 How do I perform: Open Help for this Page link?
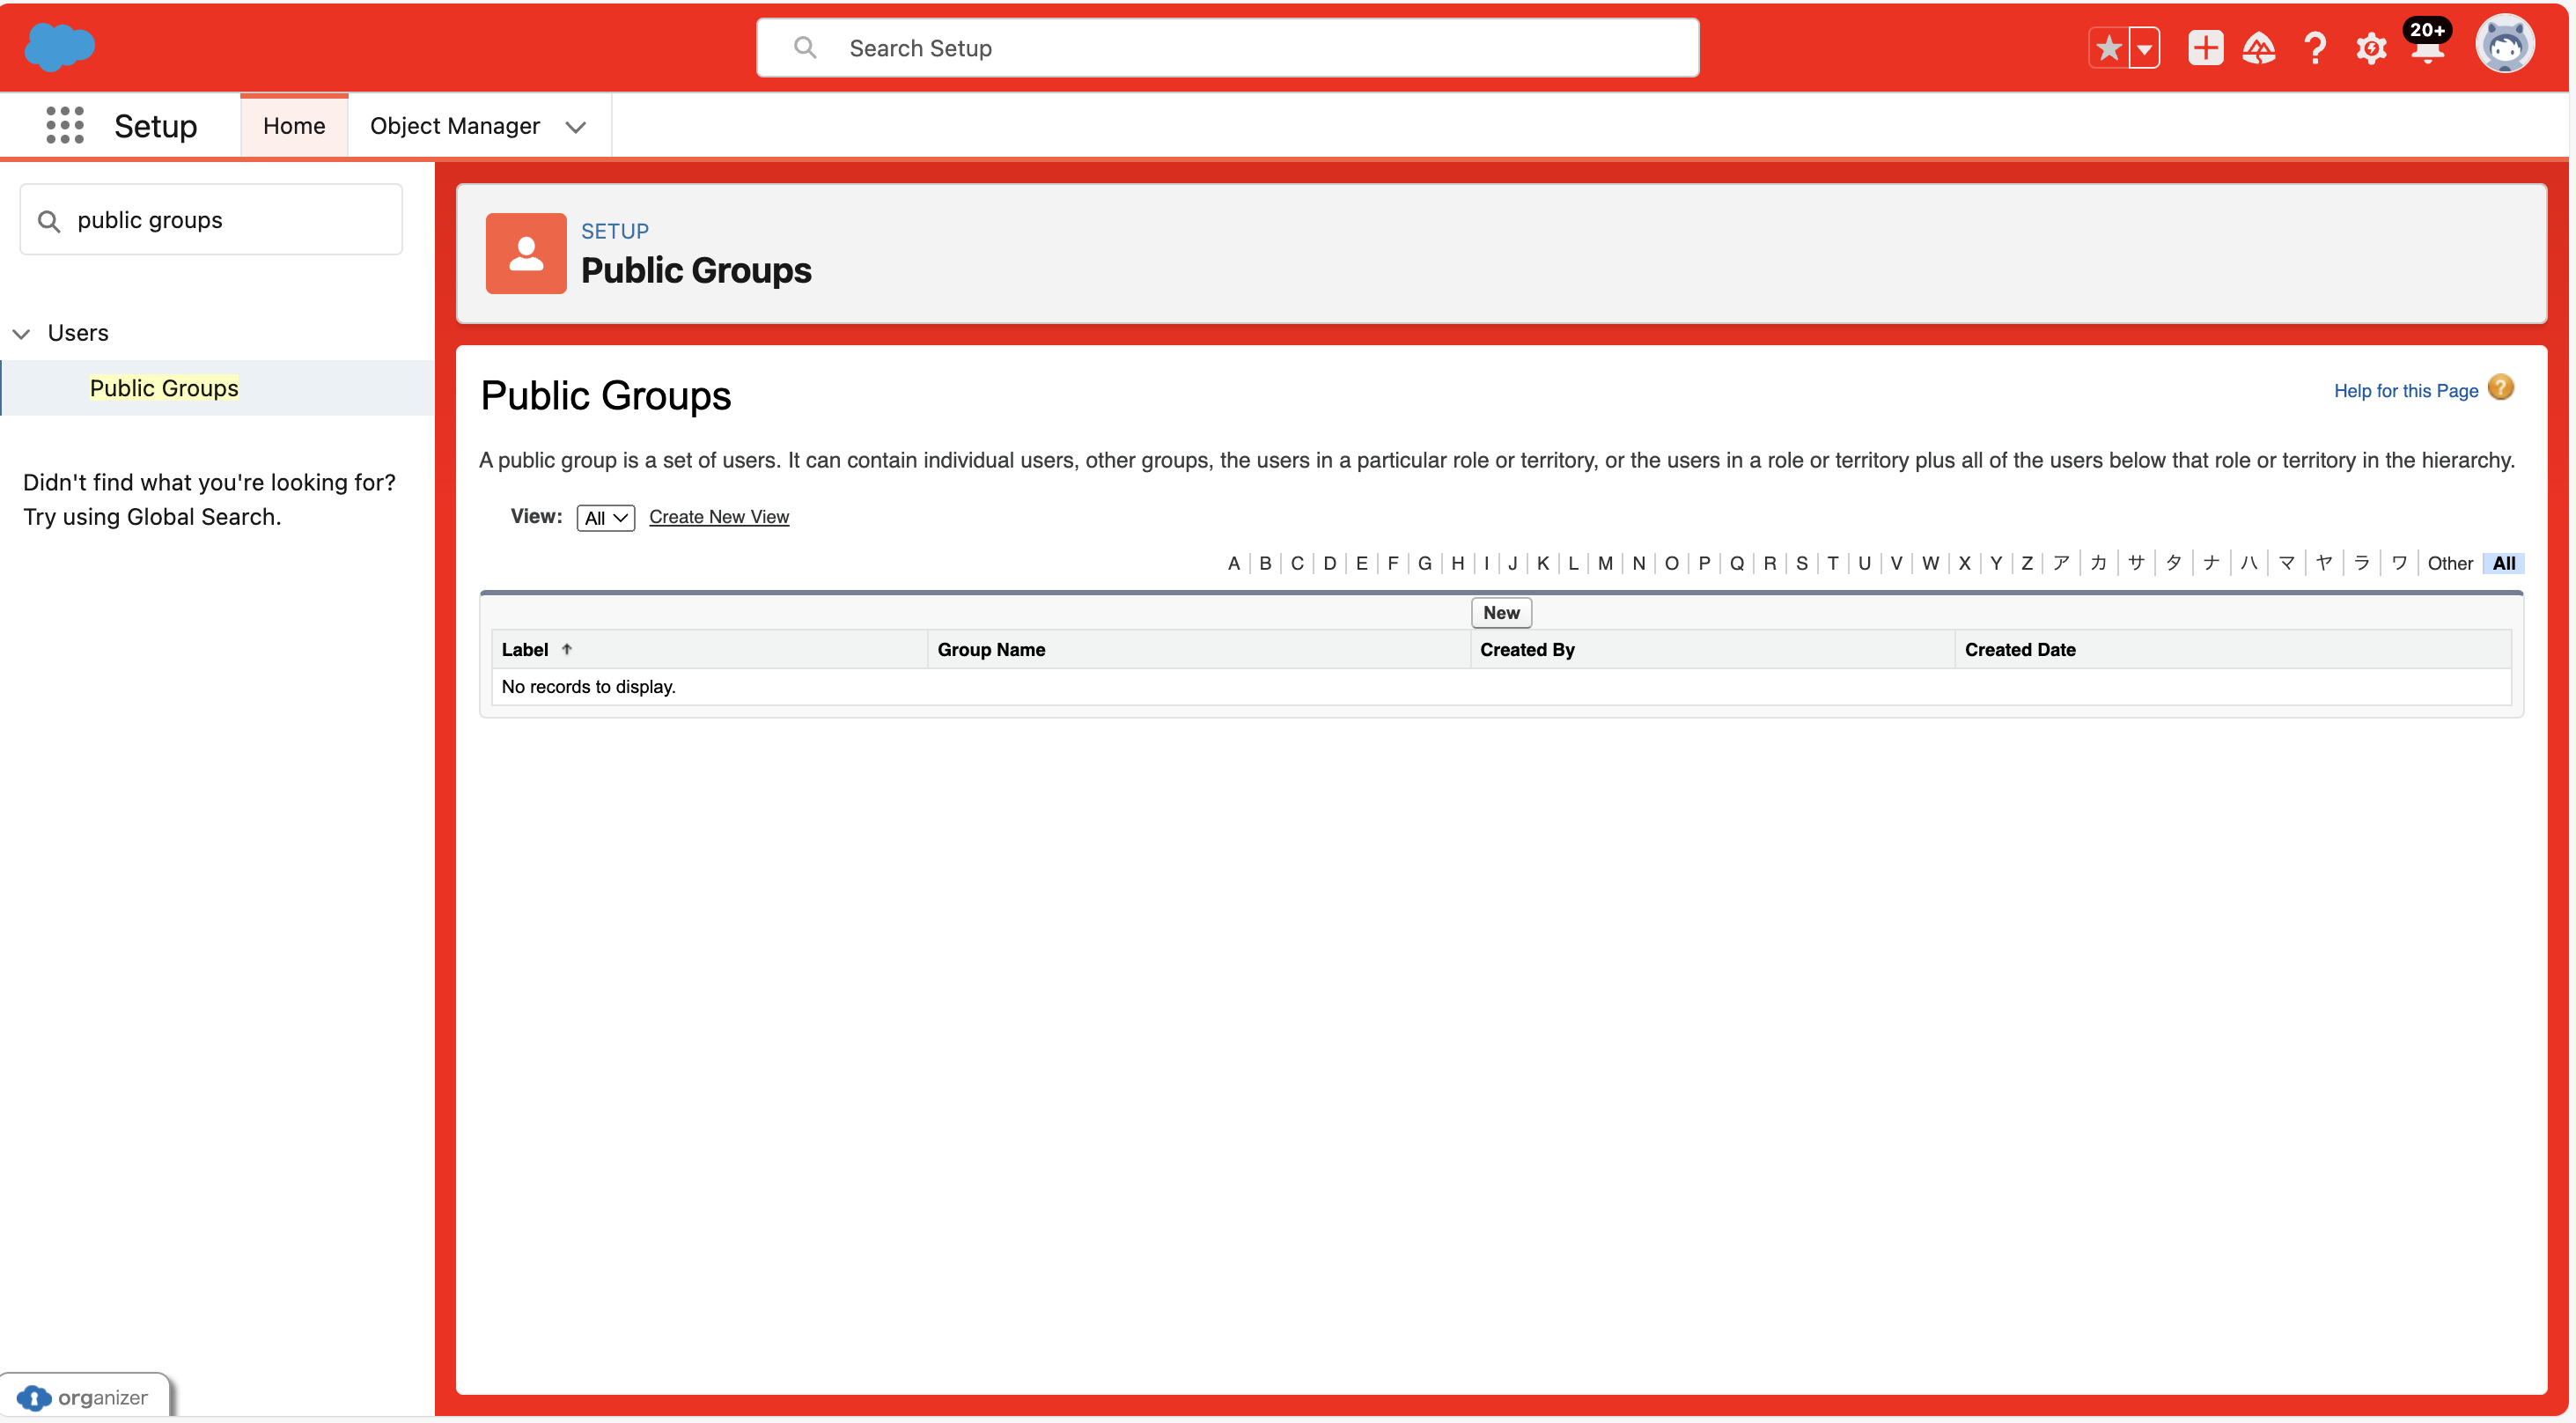2405,391
